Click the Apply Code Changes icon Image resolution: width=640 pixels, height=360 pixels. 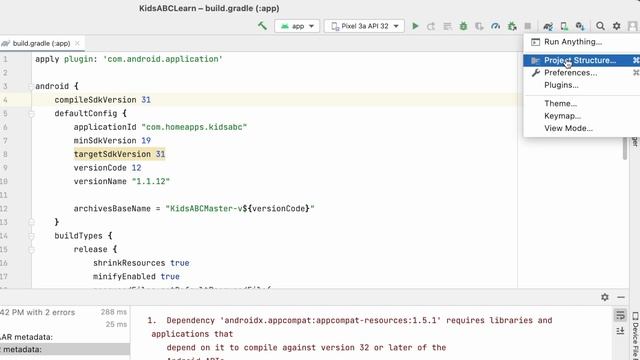point(447,26)
